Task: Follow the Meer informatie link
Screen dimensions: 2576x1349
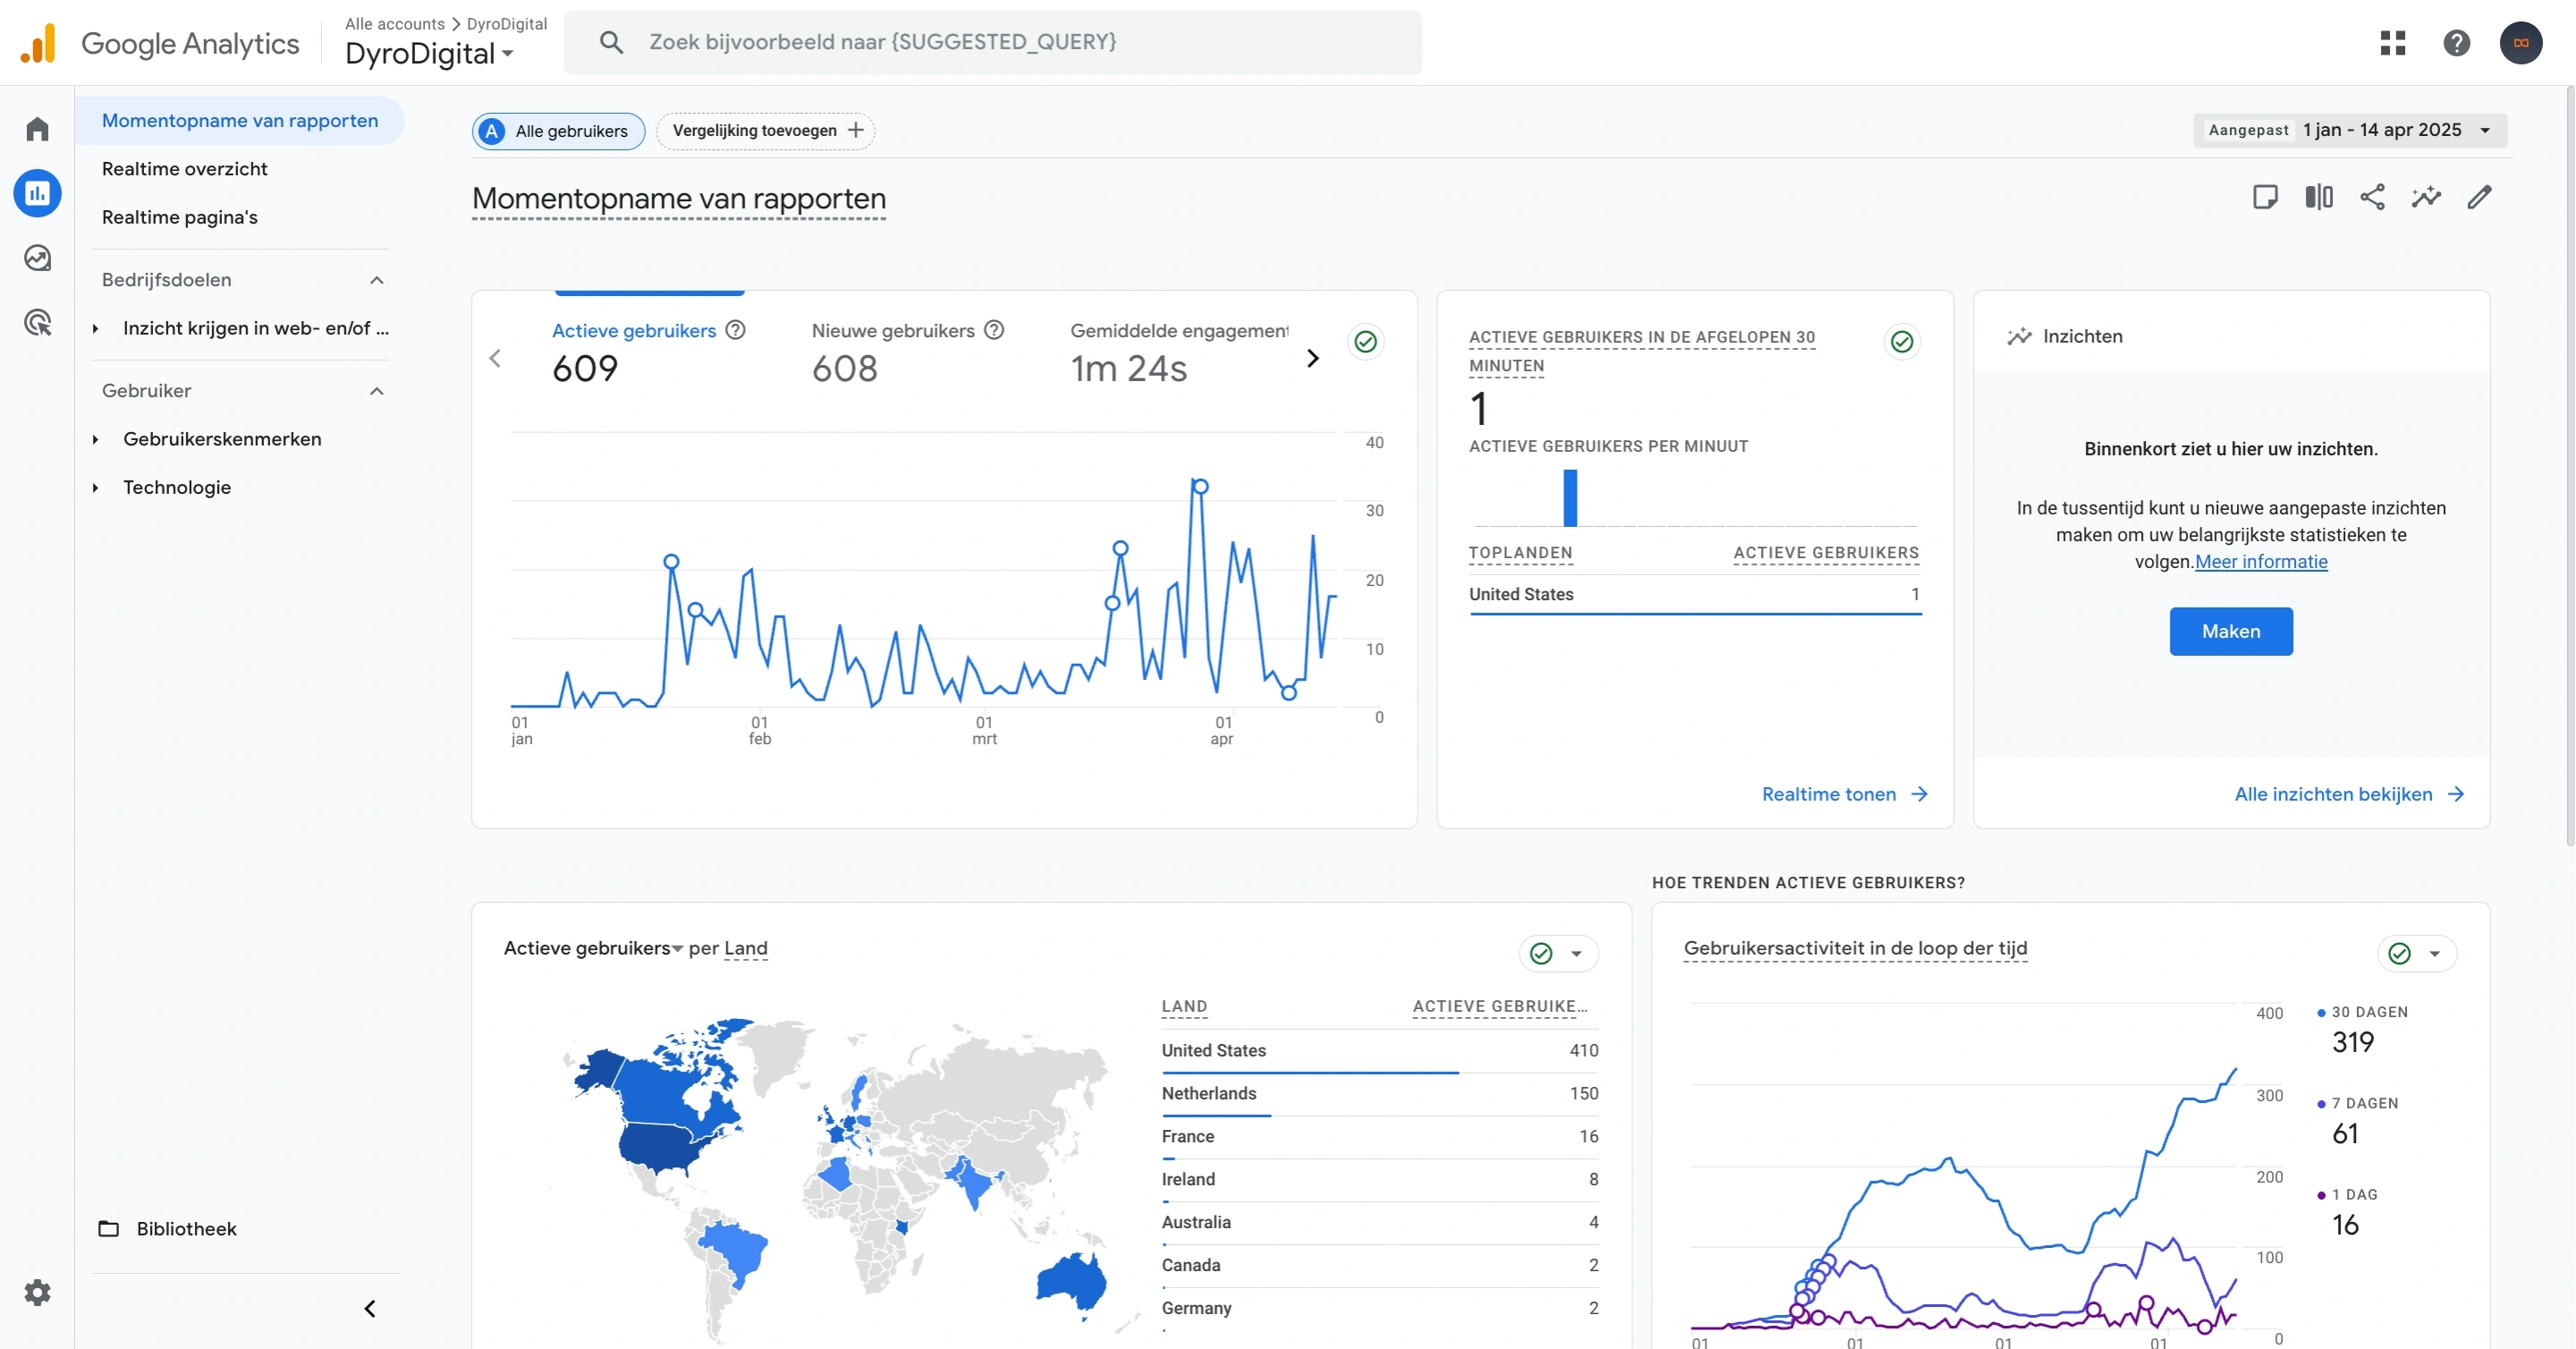Action: click(2261, 561)
